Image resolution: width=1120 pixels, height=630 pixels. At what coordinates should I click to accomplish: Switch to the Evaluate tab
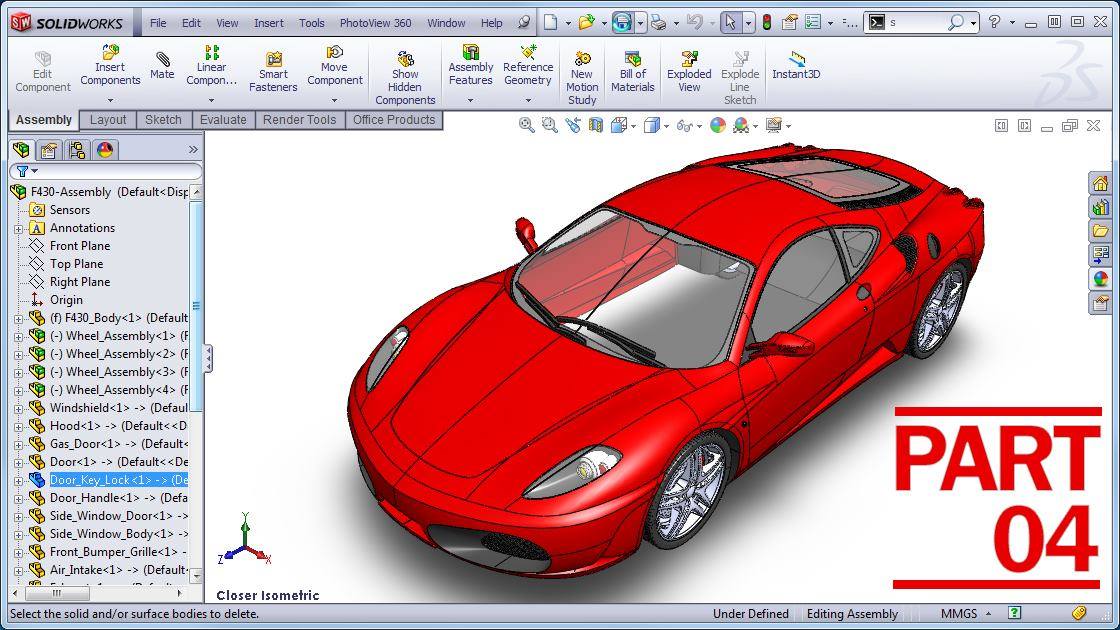[223, 120]
